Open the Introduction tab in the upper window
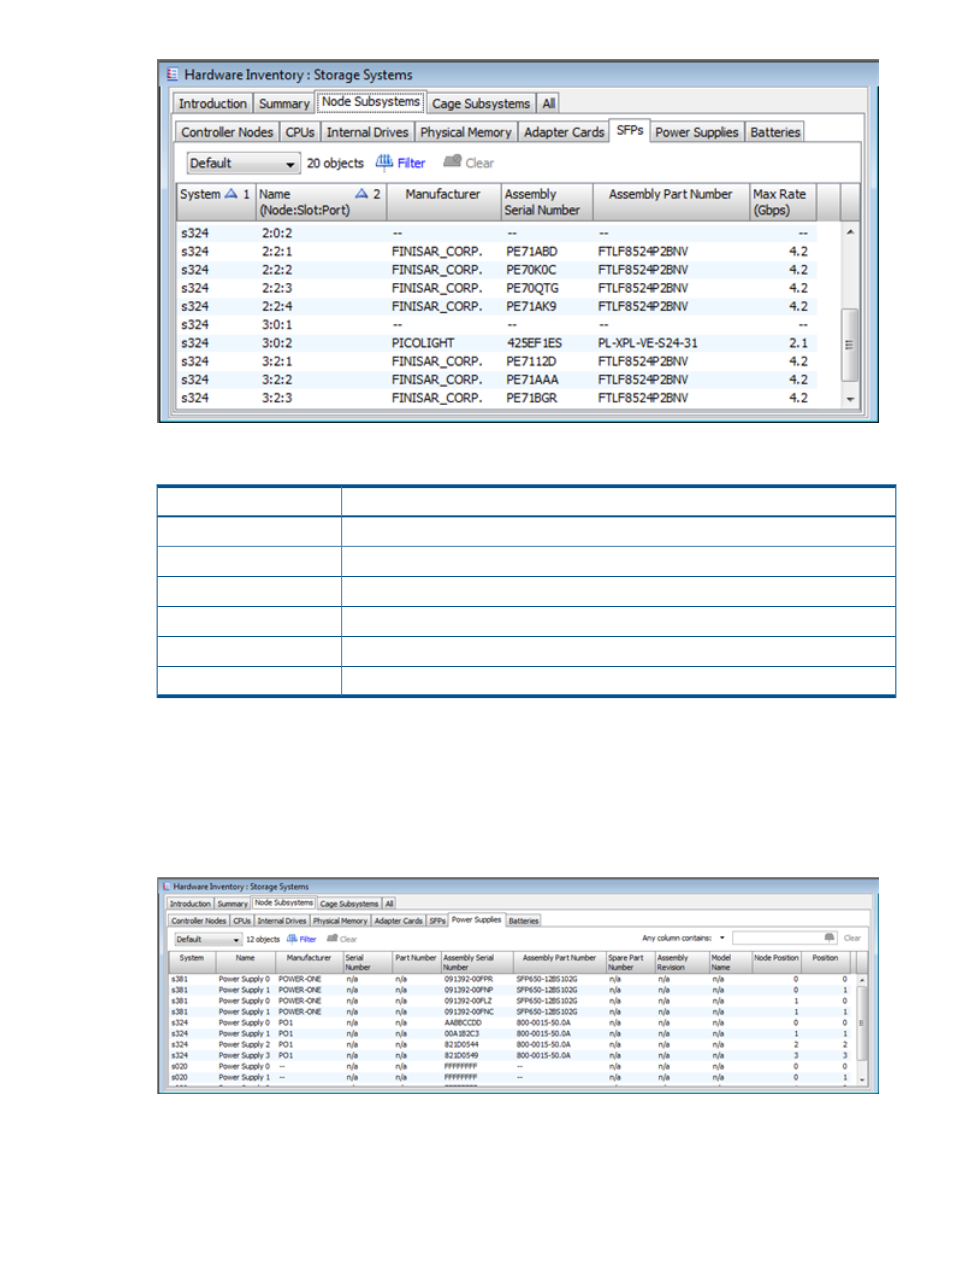 pyautogui.click(x=212, y=103)
